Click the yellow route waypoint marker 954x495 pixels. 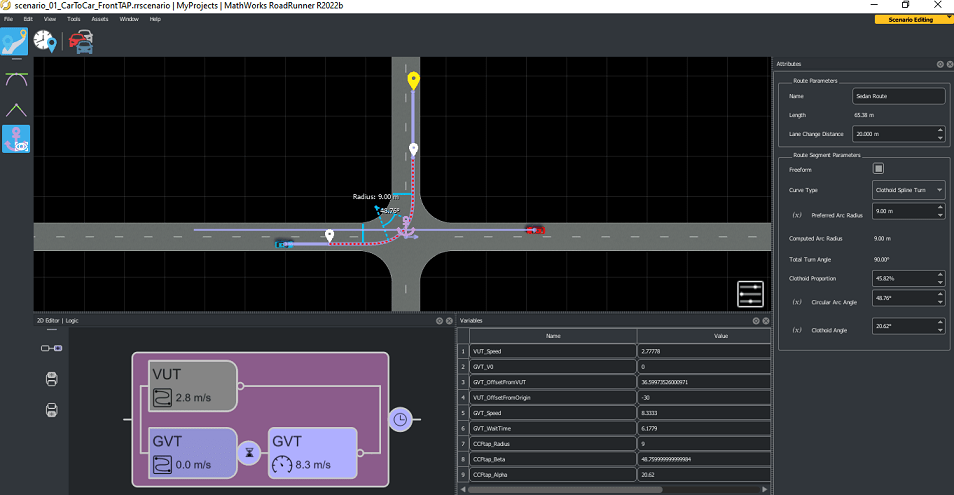coord(413,80)
